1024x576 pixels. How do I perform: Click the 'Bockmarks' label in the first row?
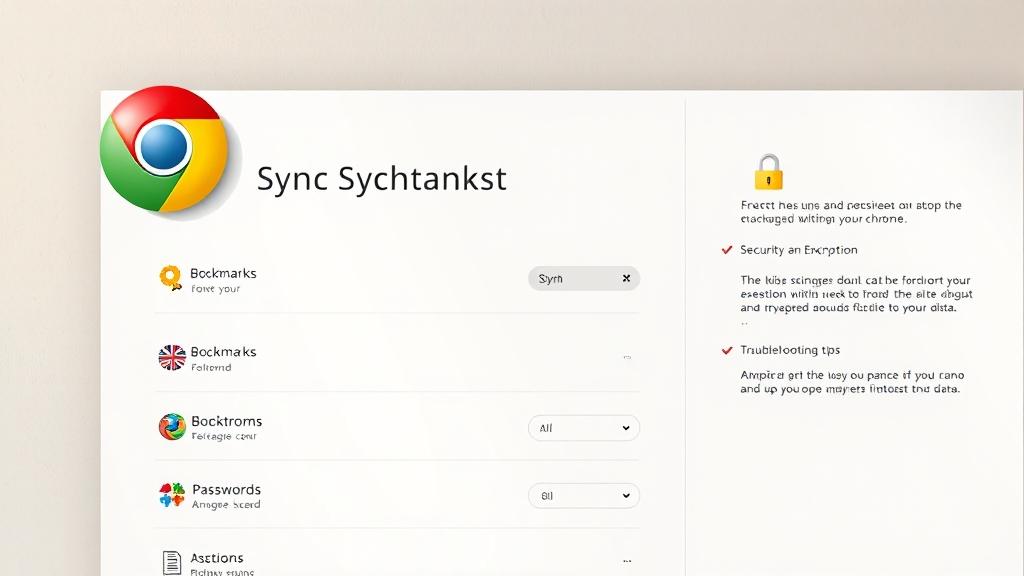click(x=223, y=273)
